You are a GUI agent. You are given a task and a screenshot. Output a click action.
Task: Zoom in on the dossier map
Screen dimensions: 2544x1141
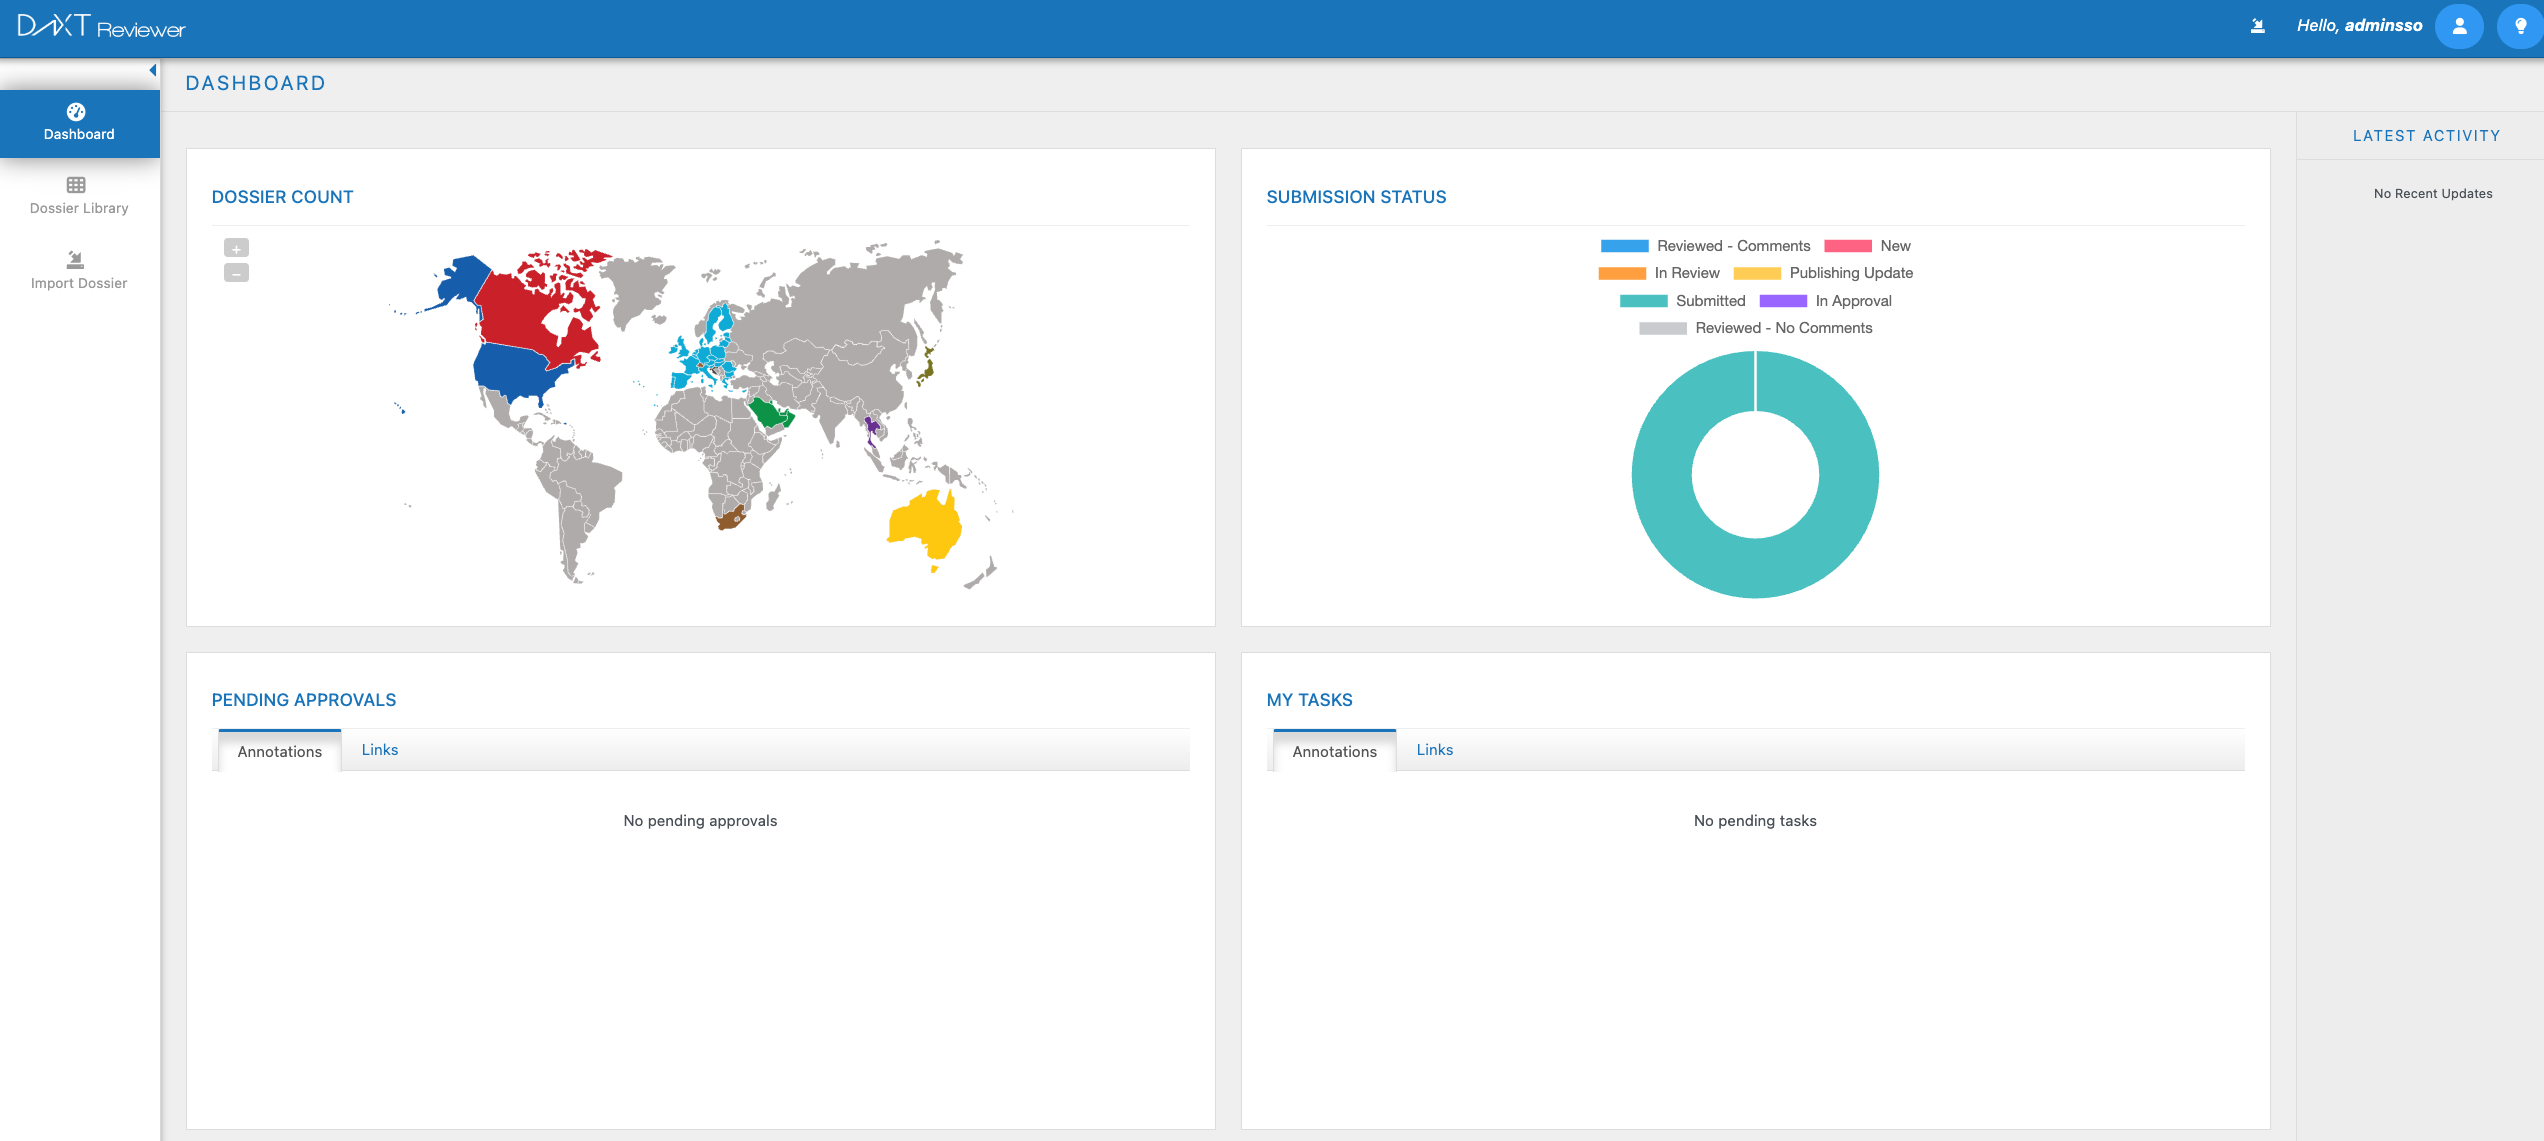click(236, 248)
